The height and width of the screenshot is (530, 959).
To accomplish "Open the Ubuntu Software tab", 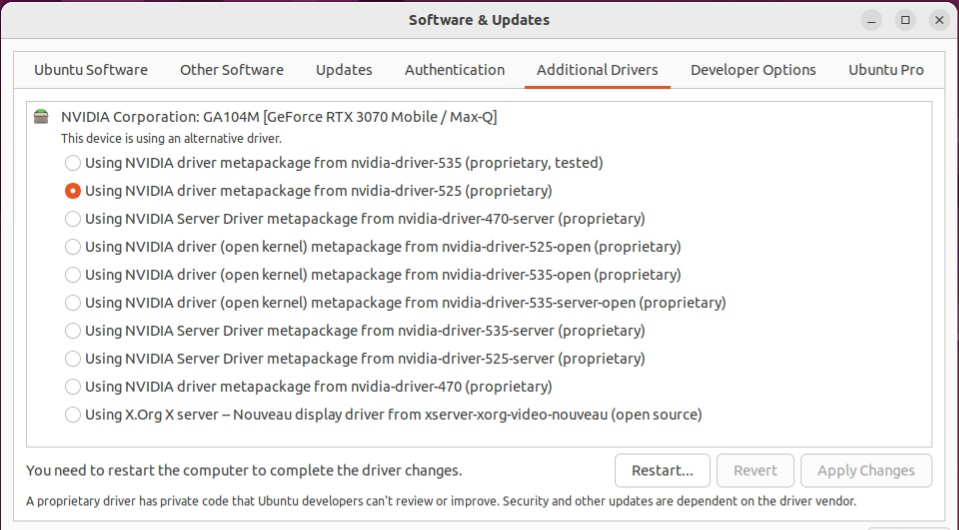I will coord(91,70).
